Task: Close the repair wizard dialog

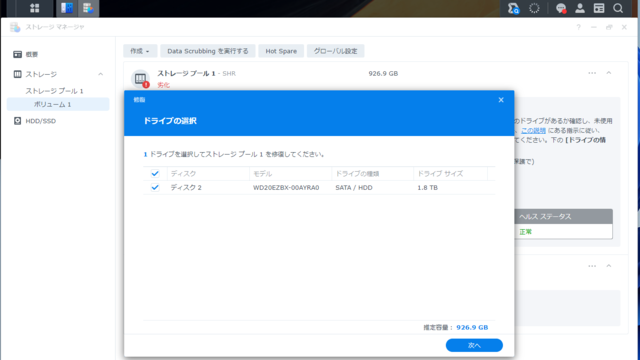Action: point(501,100)
